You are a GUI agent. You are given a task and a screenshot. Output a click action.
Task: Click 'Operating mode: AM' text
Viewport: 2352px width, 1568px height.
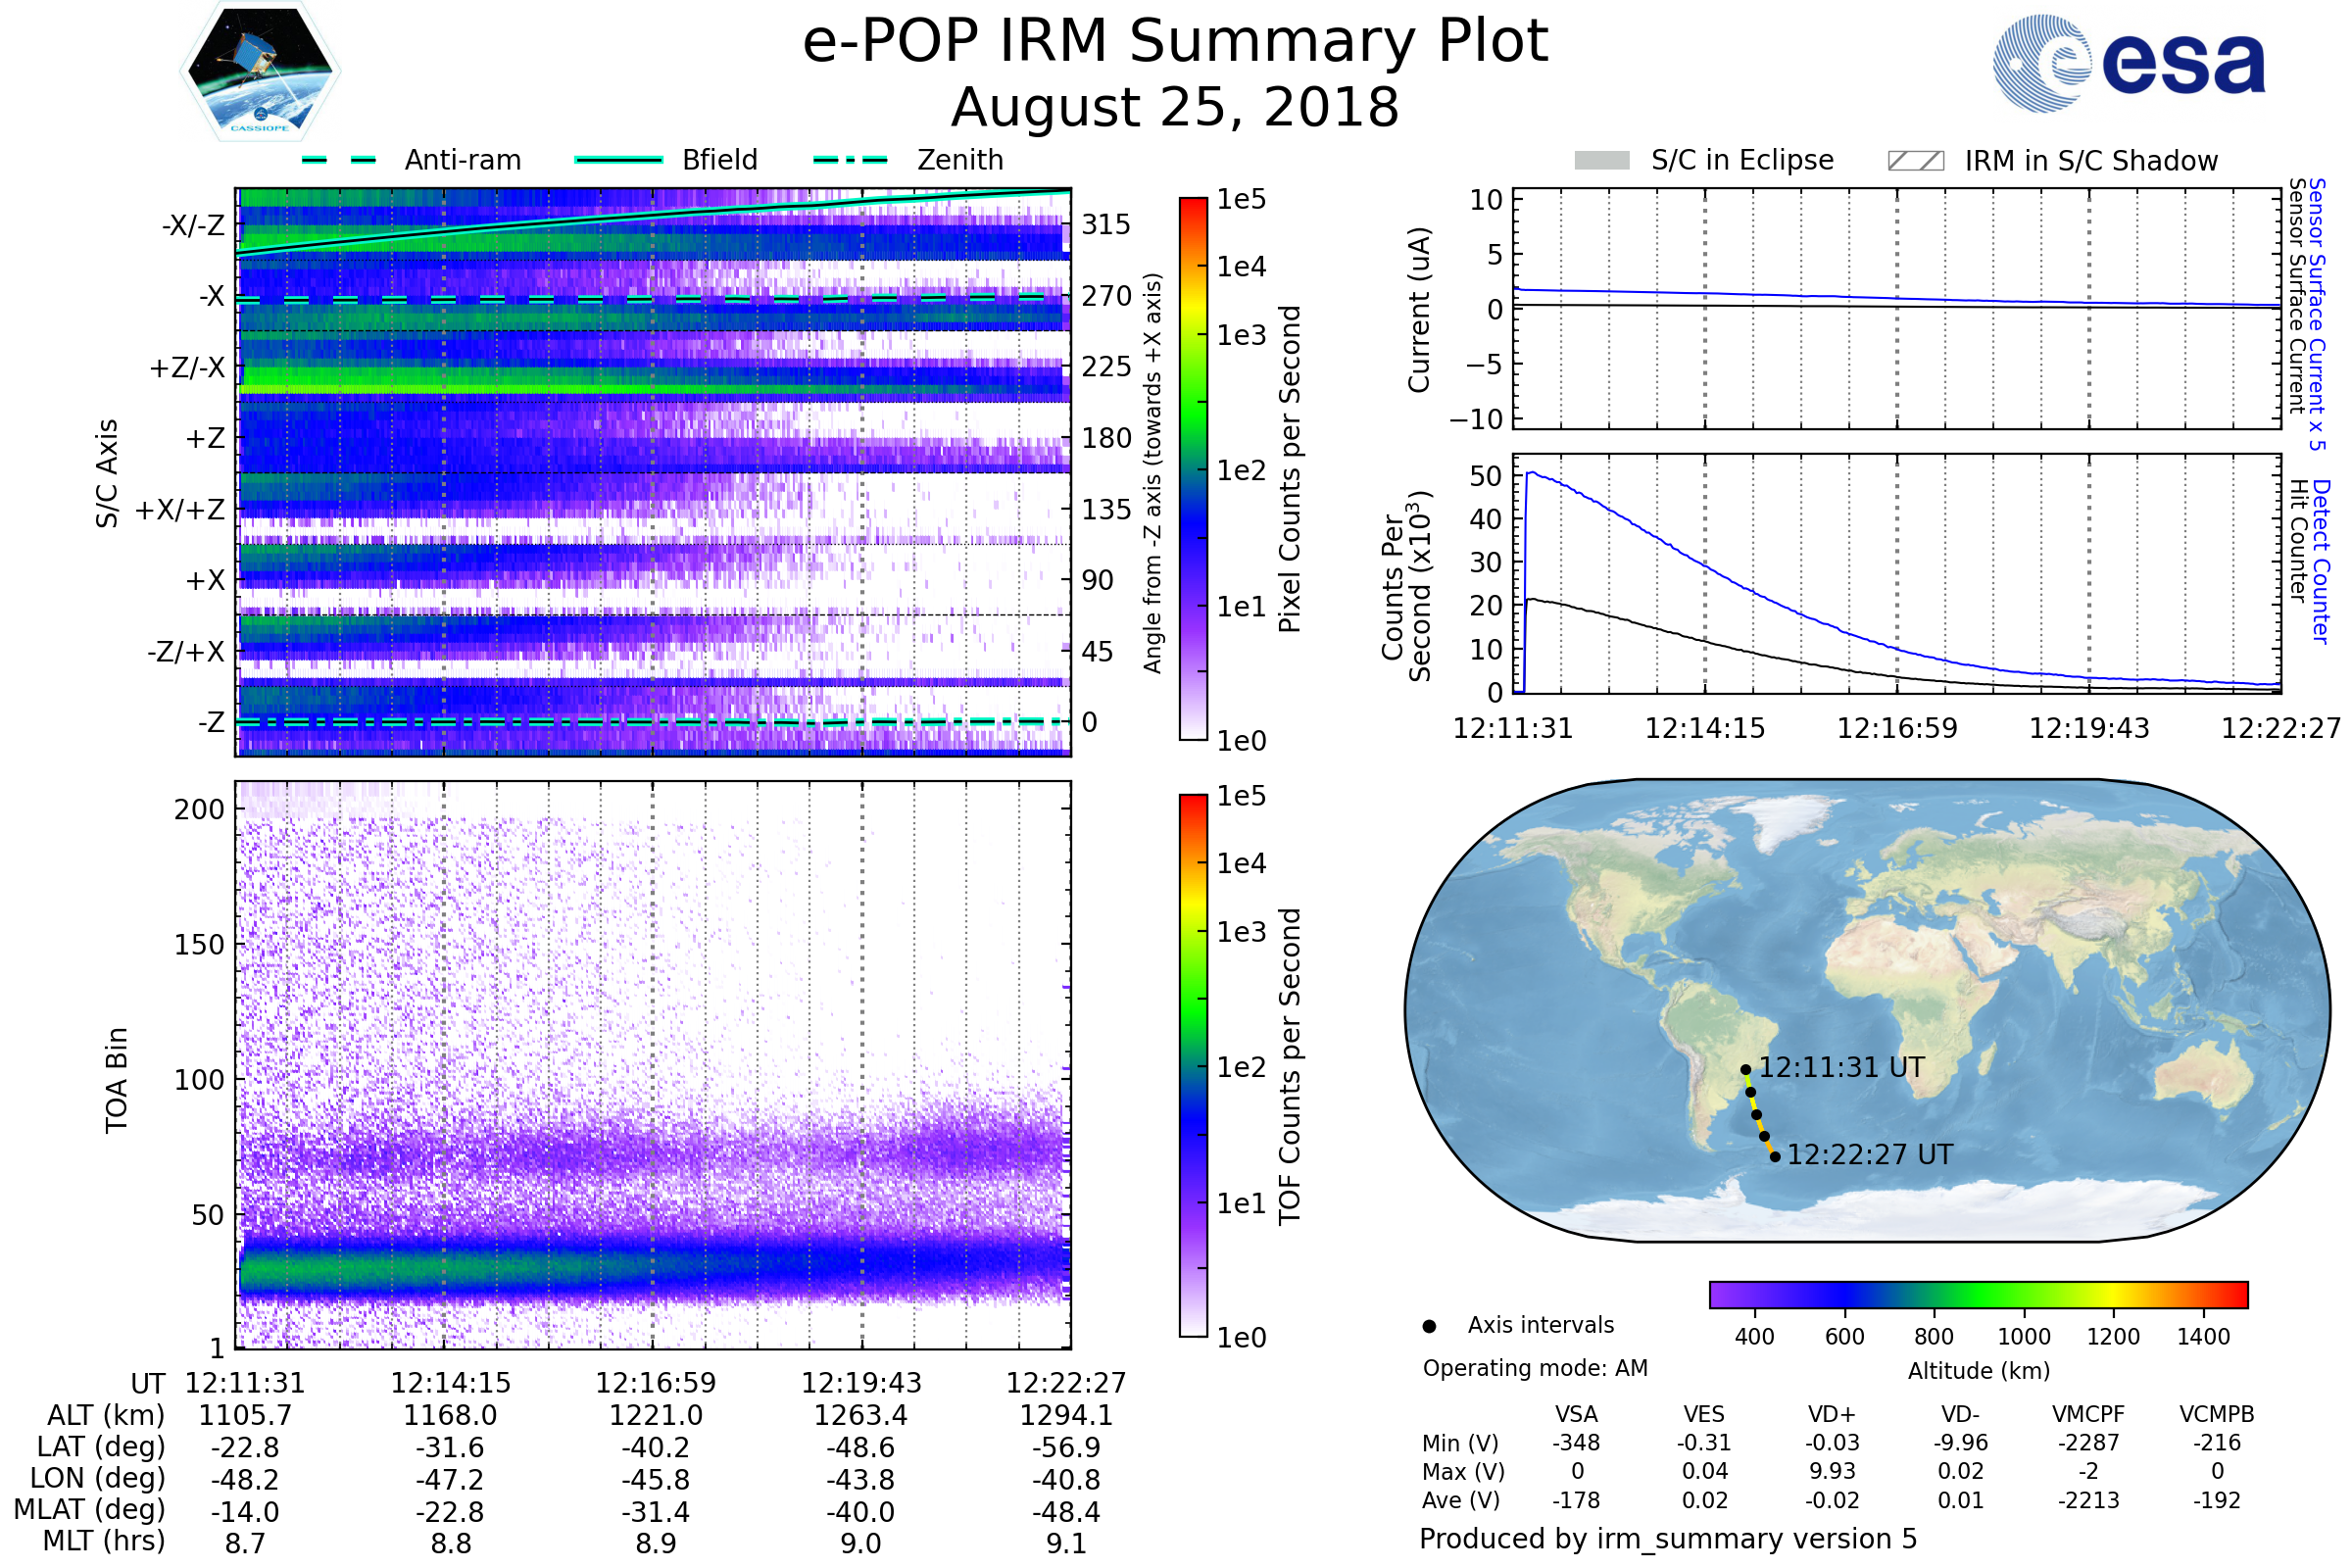click(x=1535, y=1368)
